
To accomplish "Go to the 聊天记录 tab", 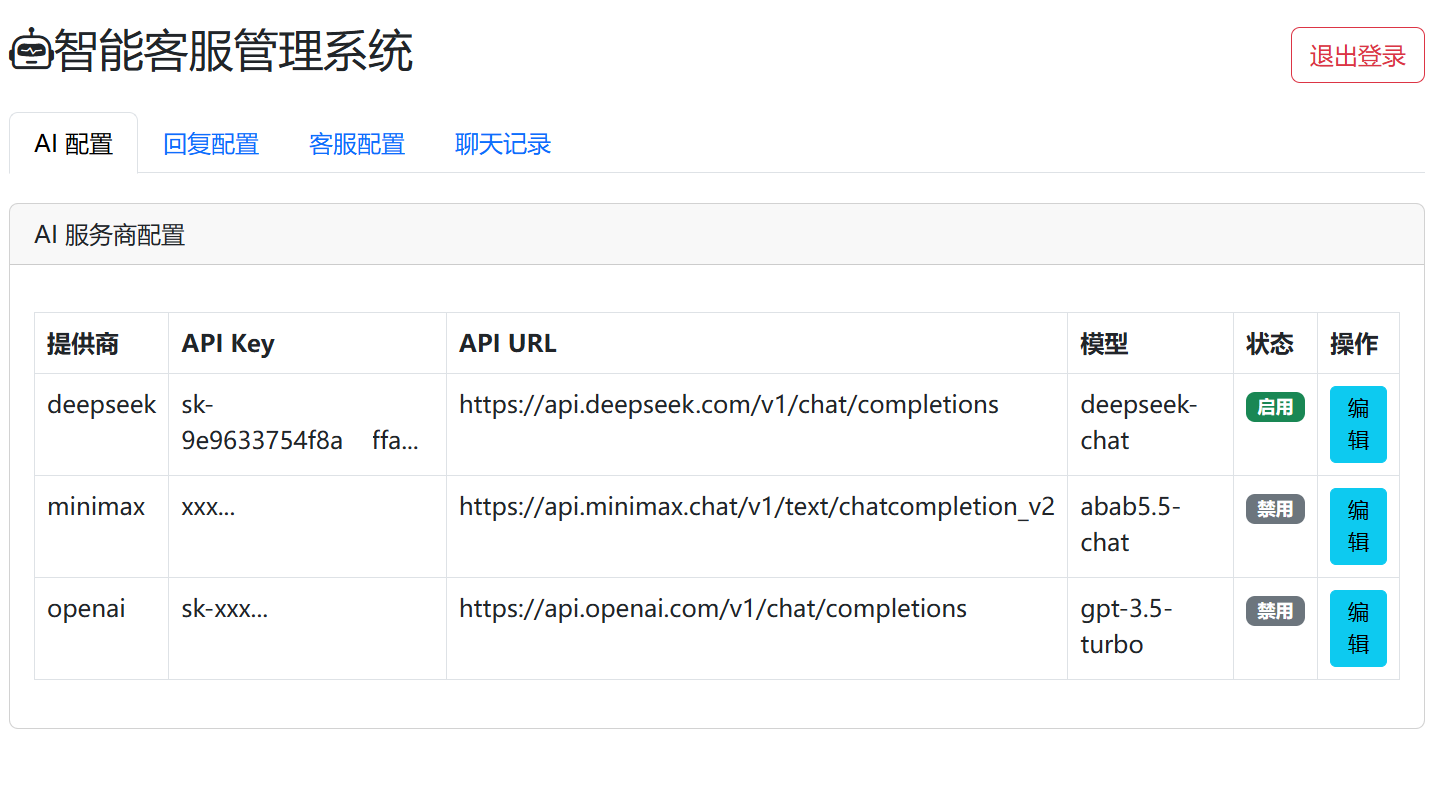I will (503, 144).
